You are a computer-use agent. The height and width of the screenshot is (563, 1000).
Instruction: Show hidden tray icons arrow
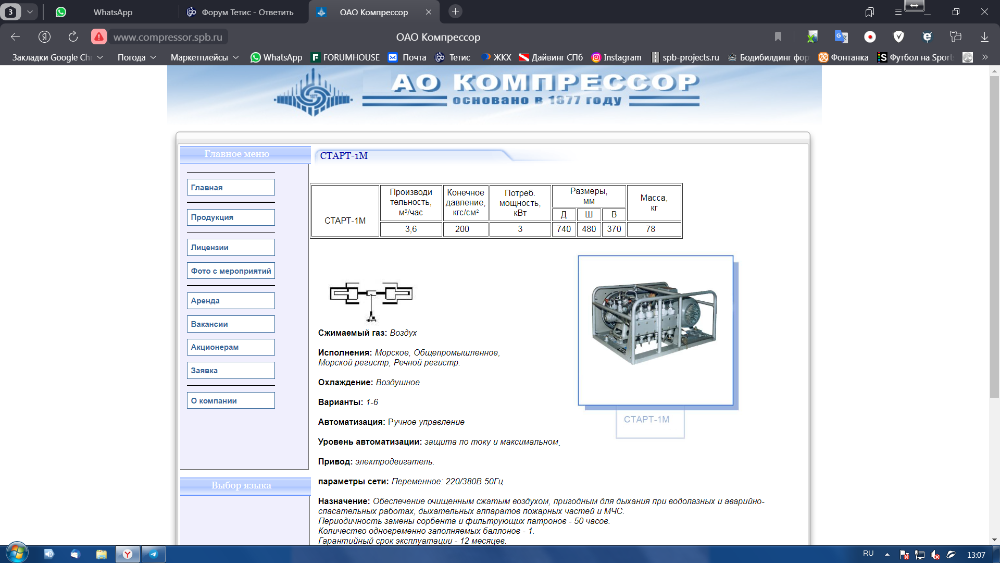pyautogui.click(x=887, y=555)
